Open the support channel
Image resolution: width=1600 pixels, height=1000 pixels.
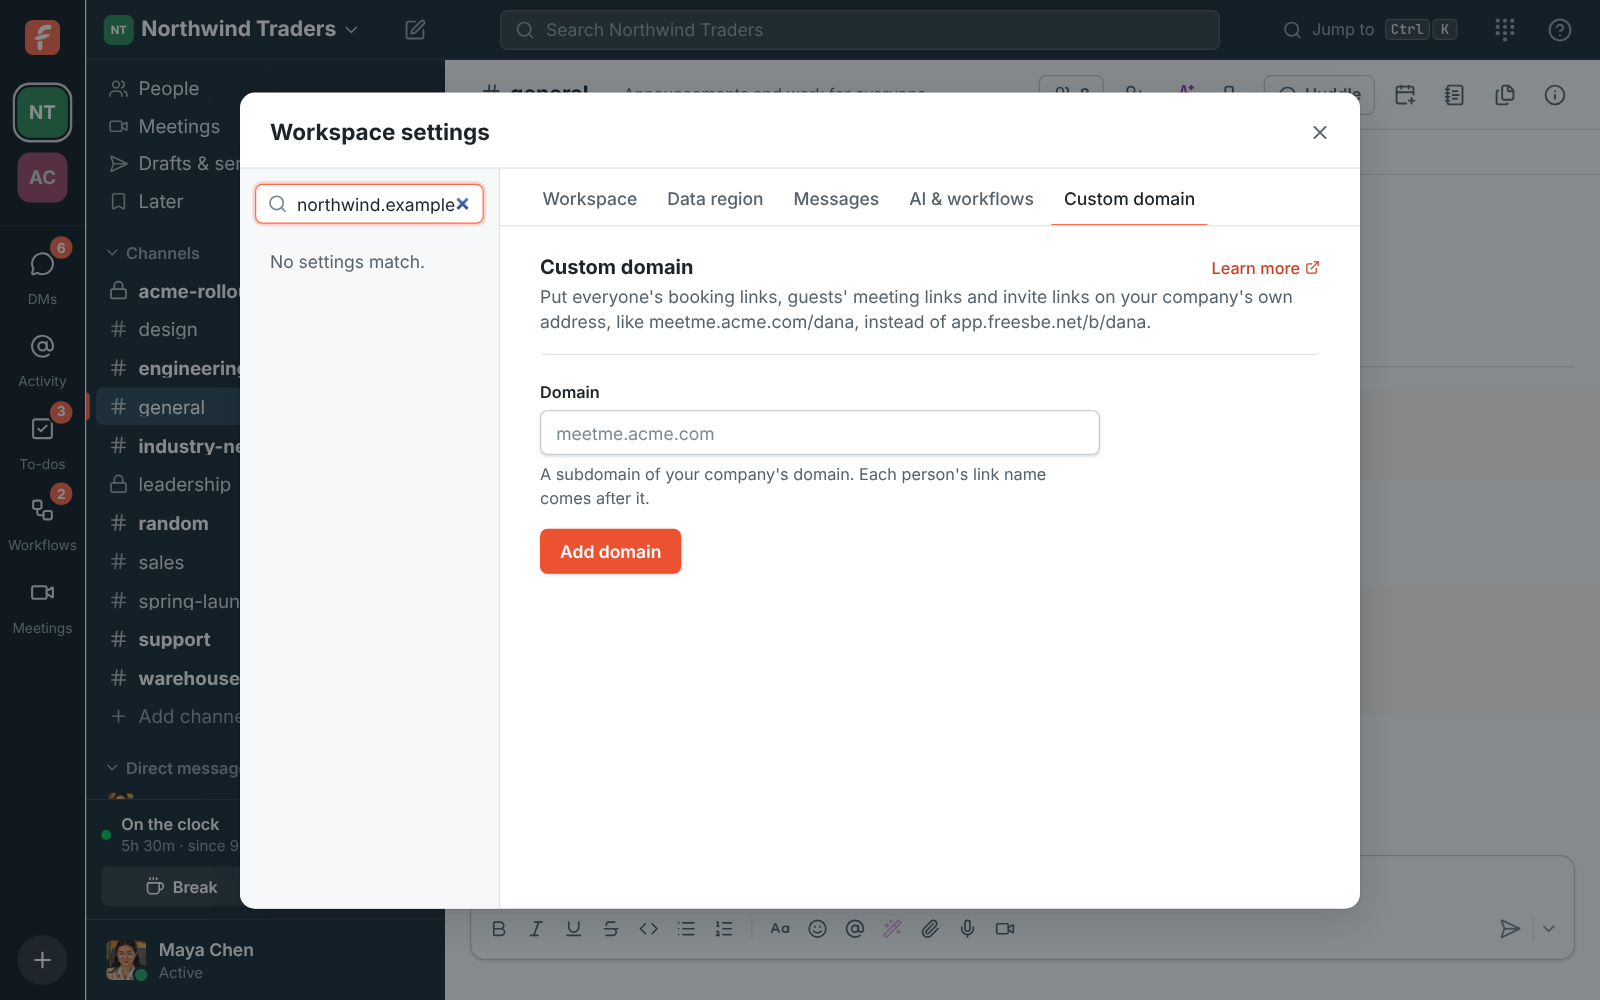[168, 639]
